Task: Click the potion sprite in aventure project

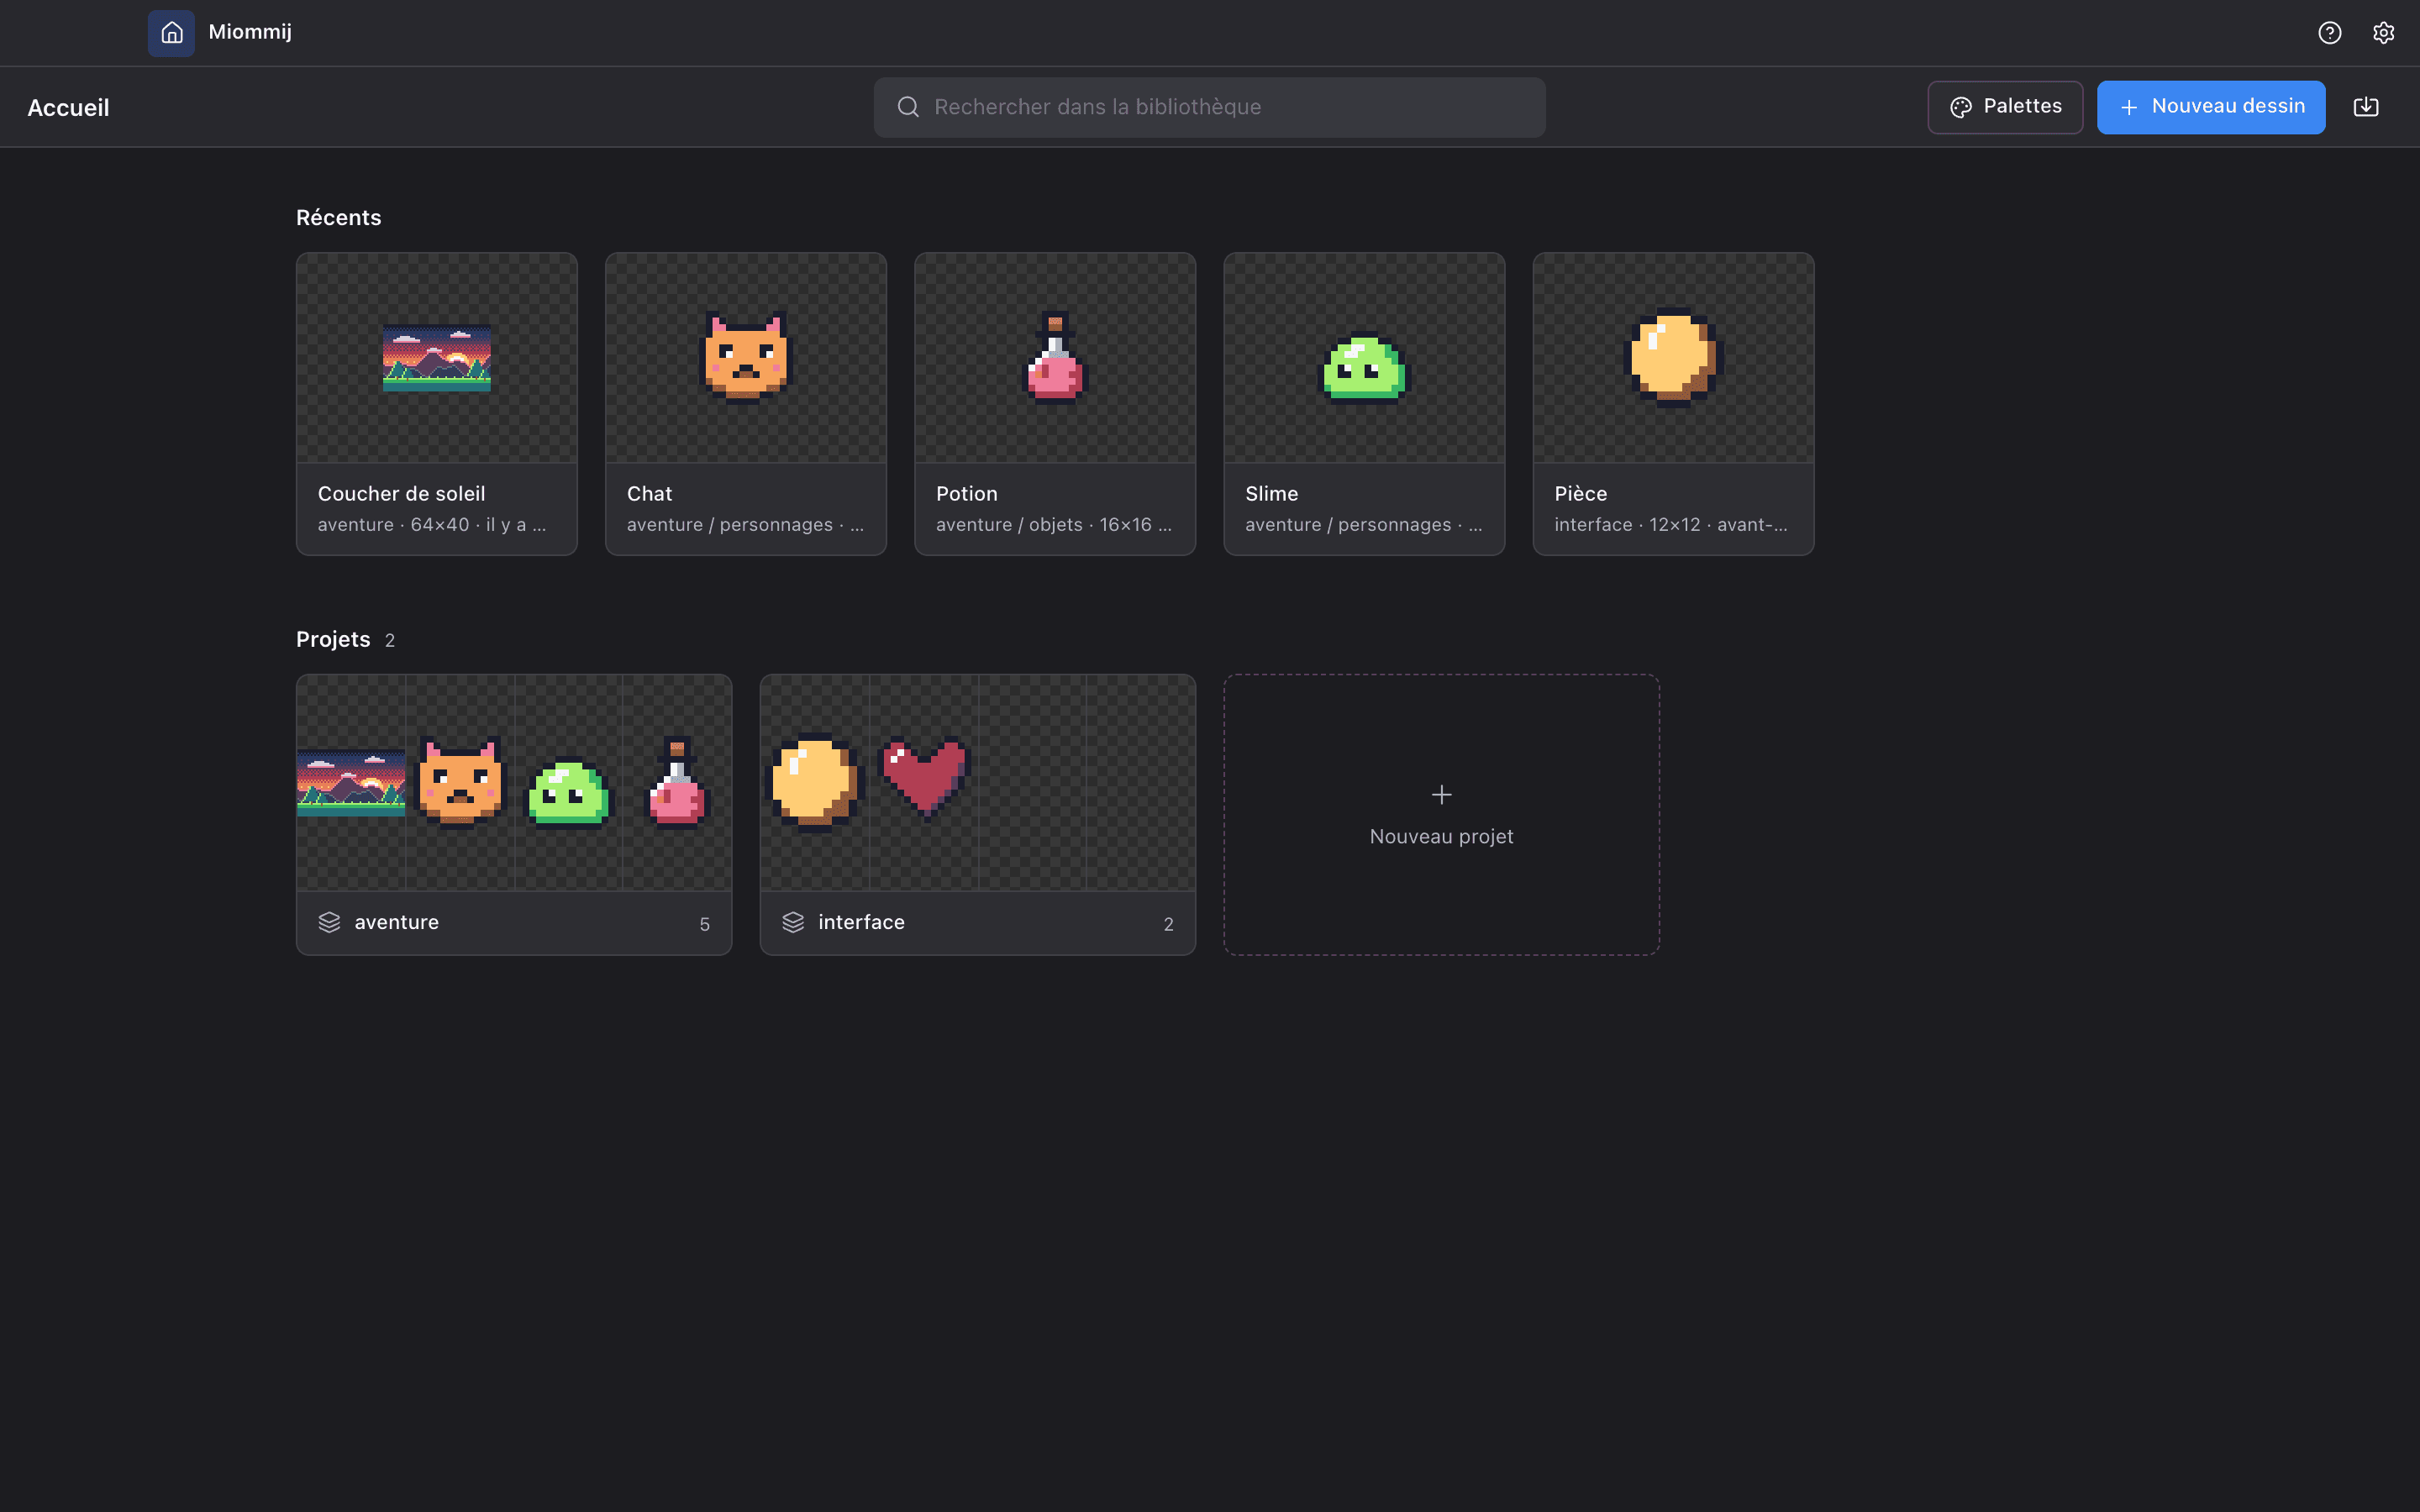Action: (677, 783)
